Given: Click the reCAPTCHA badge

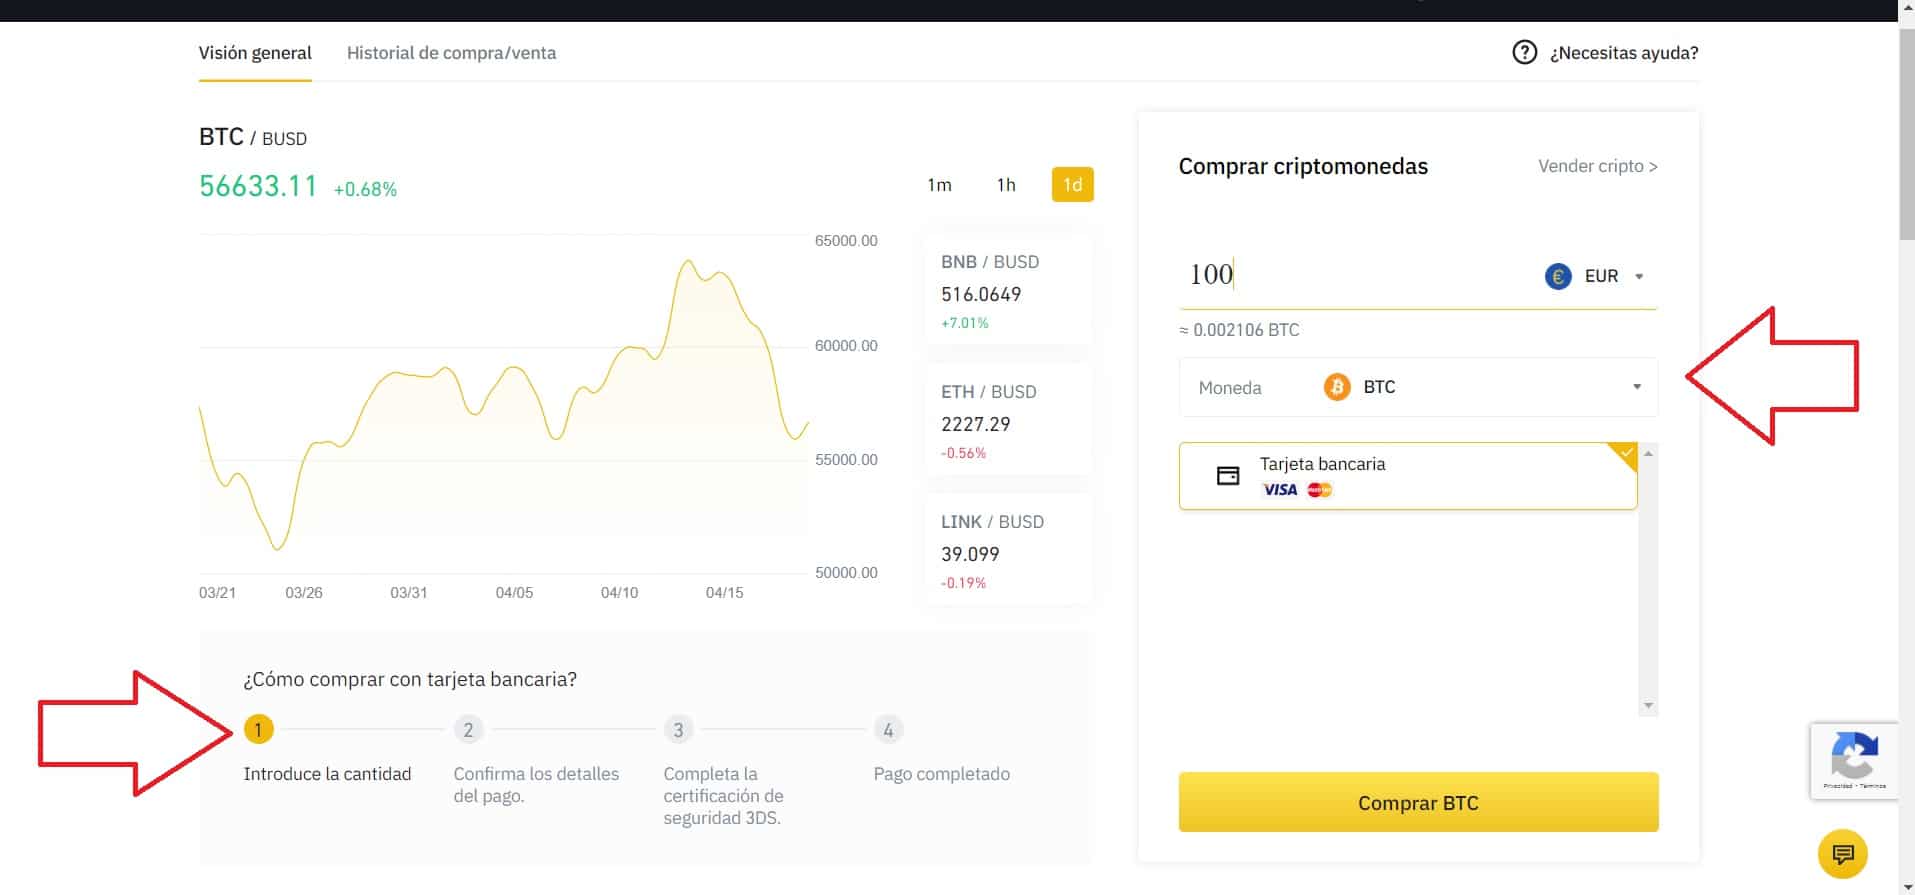Looking at the screenshot, I should (1854, 761).
